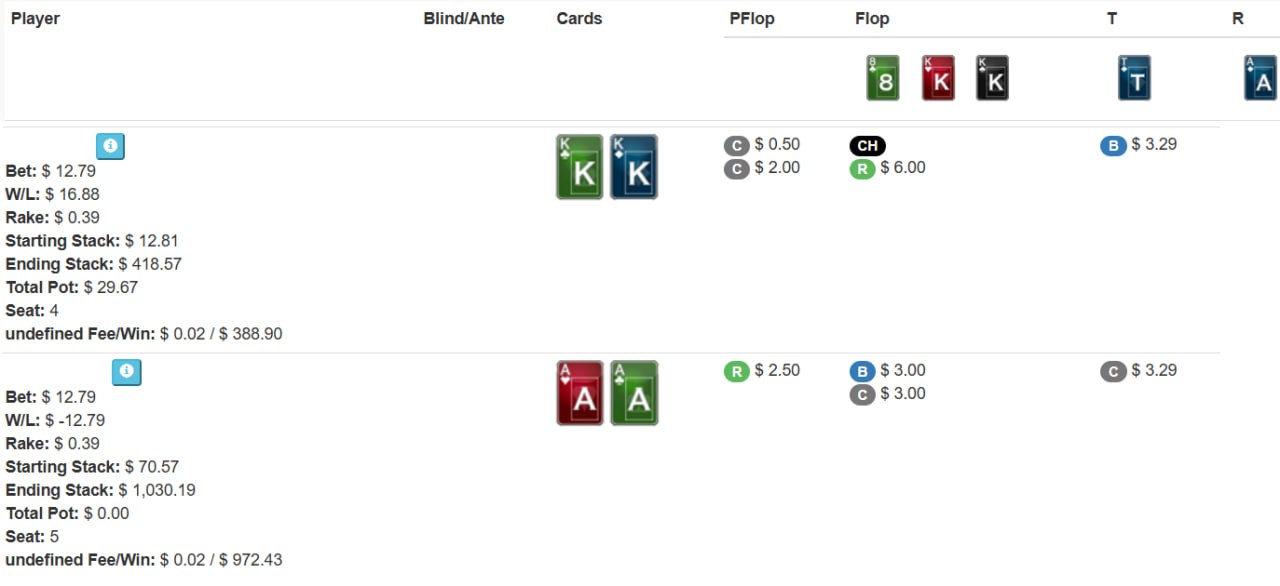Select the black King flop card
This screenshot has height=586, width=1280.
pos(992,78)
